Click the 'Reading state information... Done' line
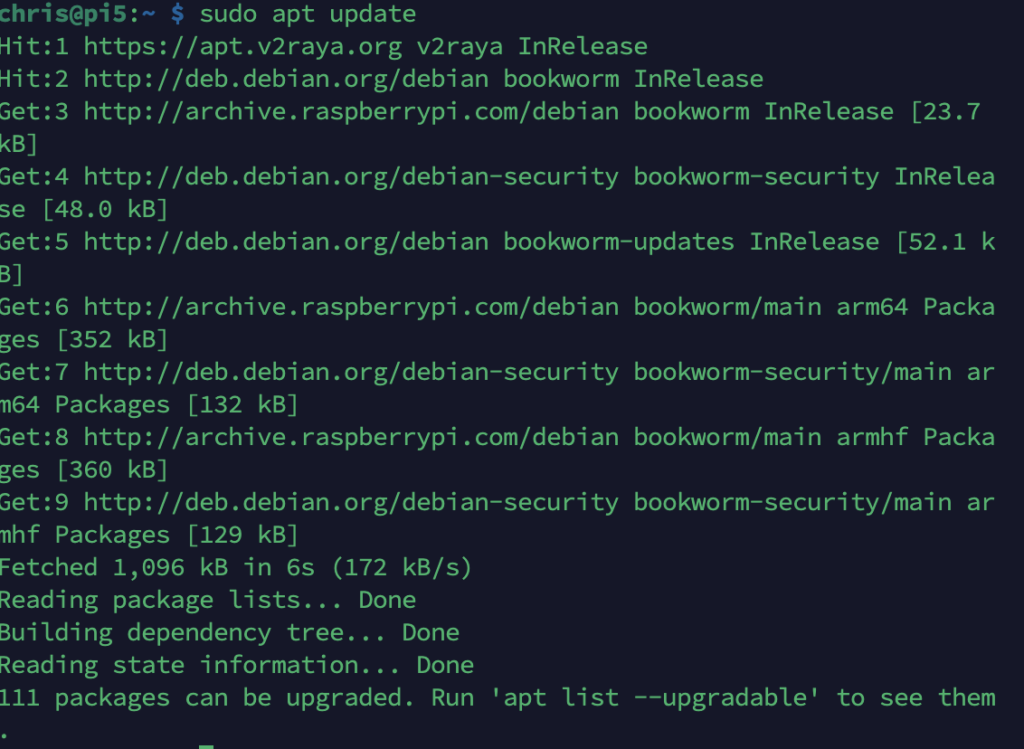The height and width of the screenshot is (749, 1024). click(x=236, y=665)
